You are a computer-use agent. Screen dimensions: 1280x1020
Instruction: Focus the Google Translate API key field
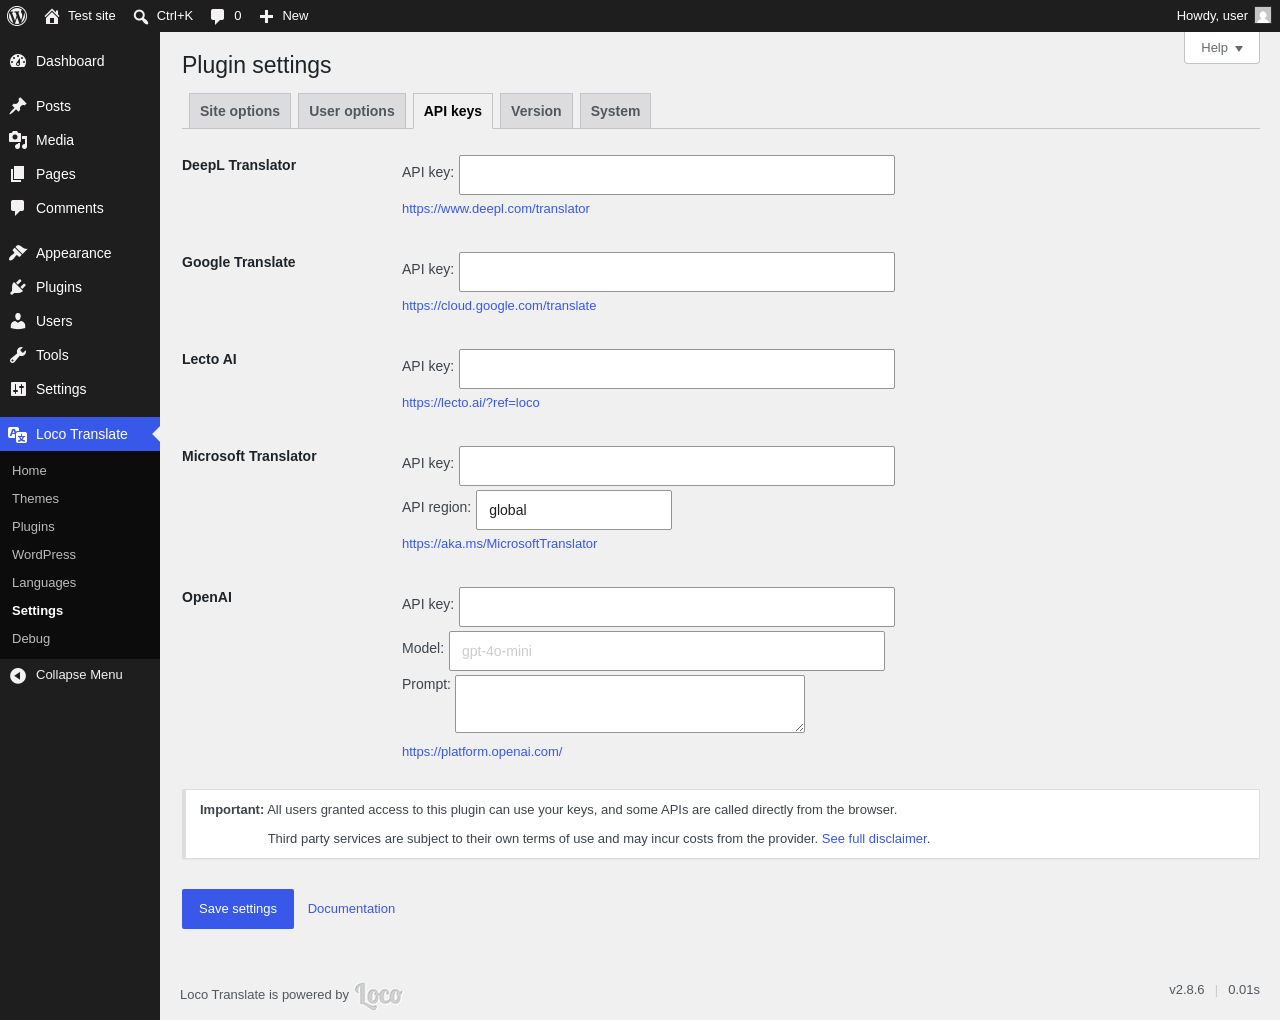click(x=677, y=272)
